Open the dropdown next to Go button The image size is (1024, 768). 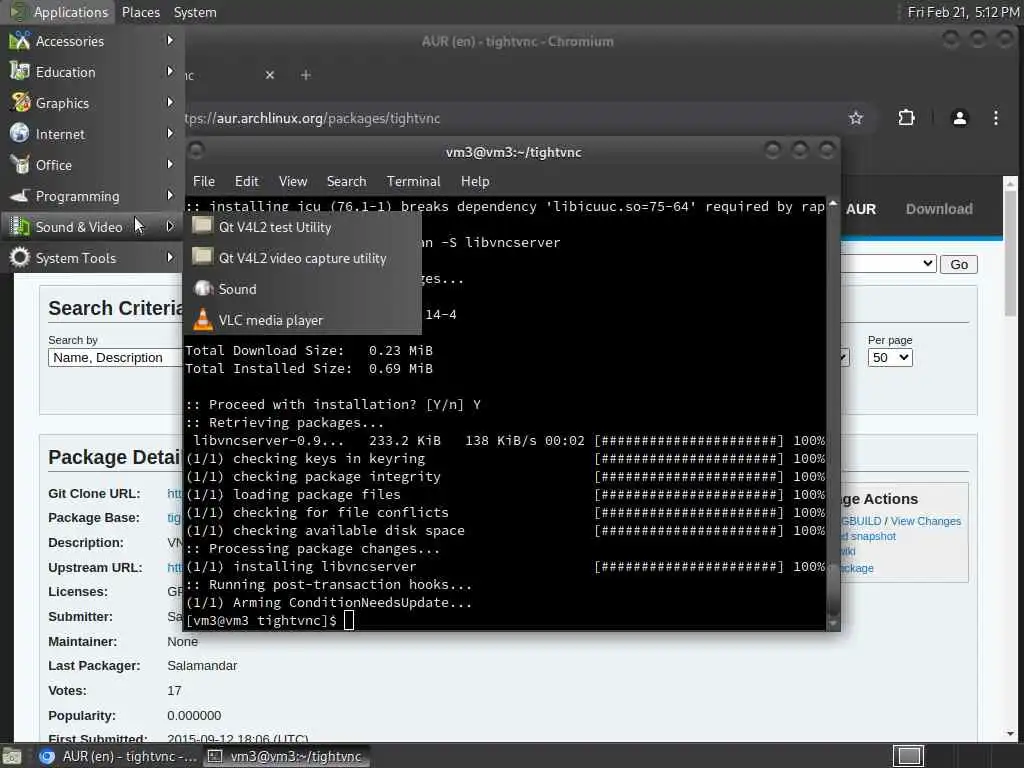pyautogui.click(x=888, y=264)
